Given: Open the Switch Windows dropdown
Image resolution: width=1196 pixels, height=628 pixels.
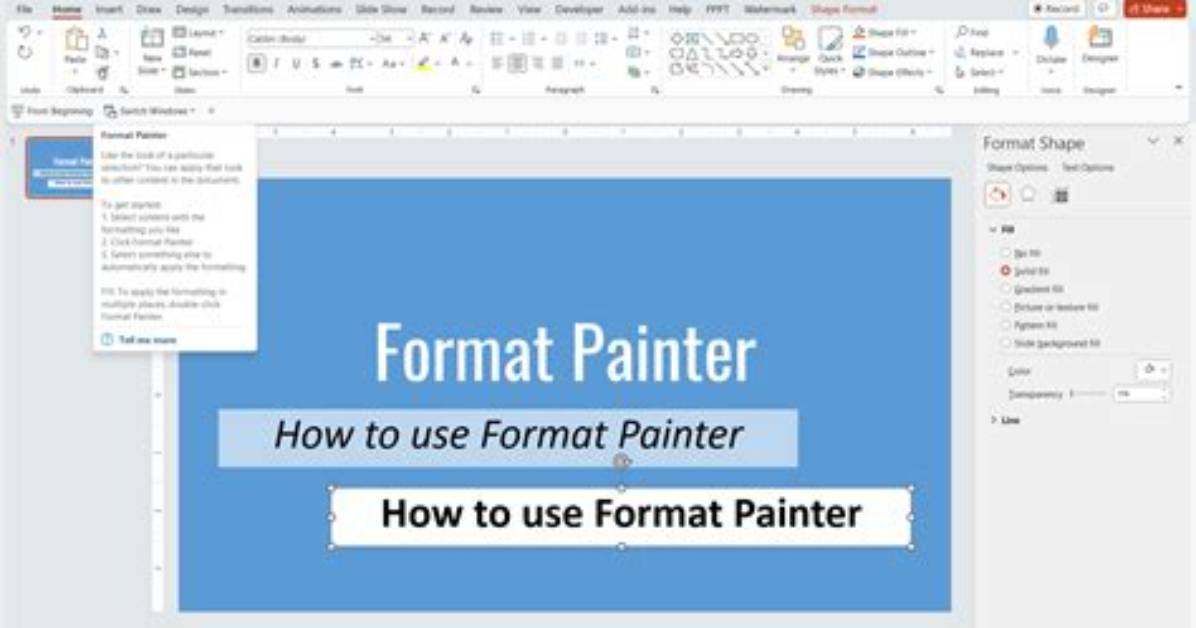Looking at the screenshot, I should click(150, 111).
